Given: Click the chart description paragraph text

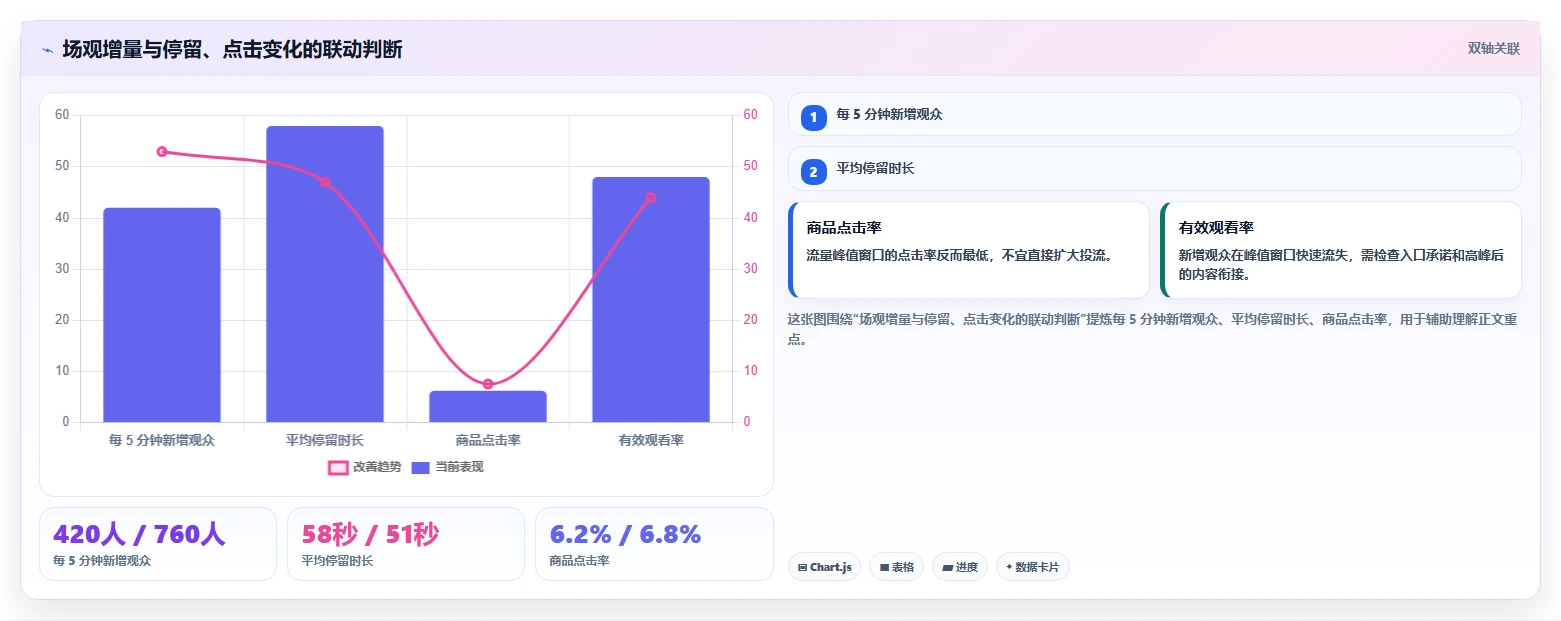Looking at the screenshot, I should (x=1153, y=329).
